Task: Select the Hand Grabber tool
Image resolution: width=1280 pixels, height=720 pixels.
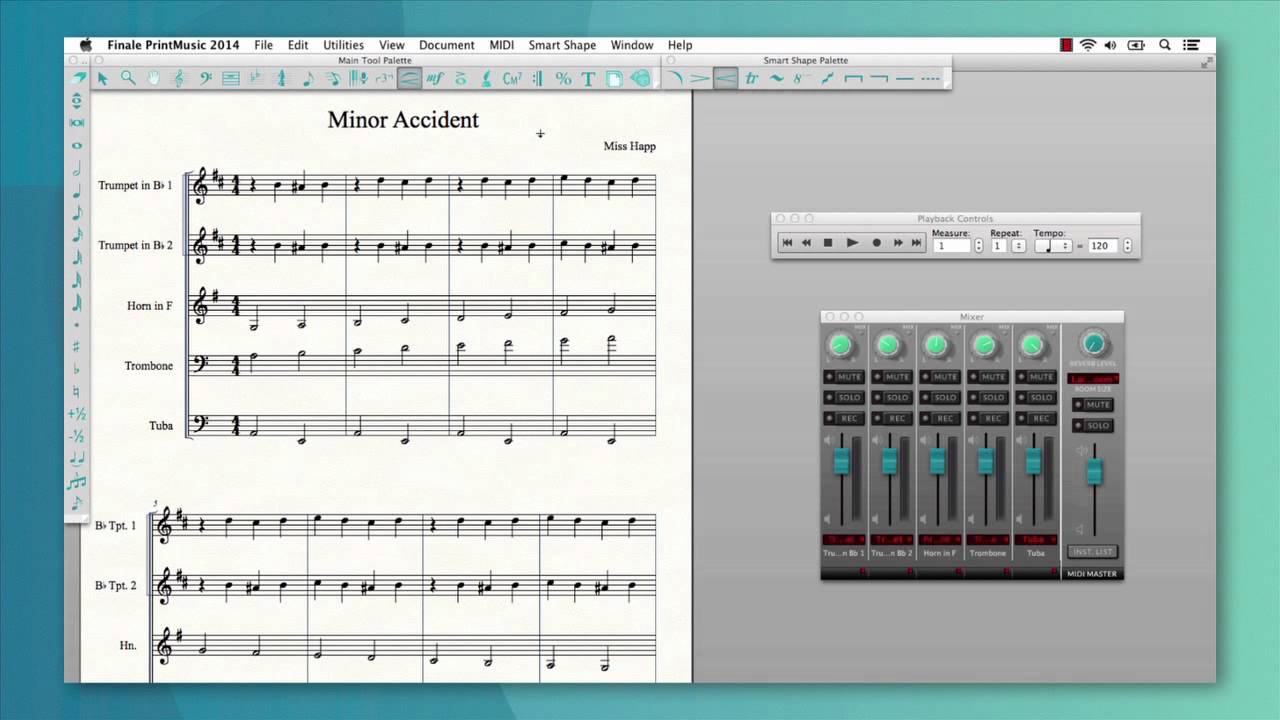Action: [x=154, y=78]
